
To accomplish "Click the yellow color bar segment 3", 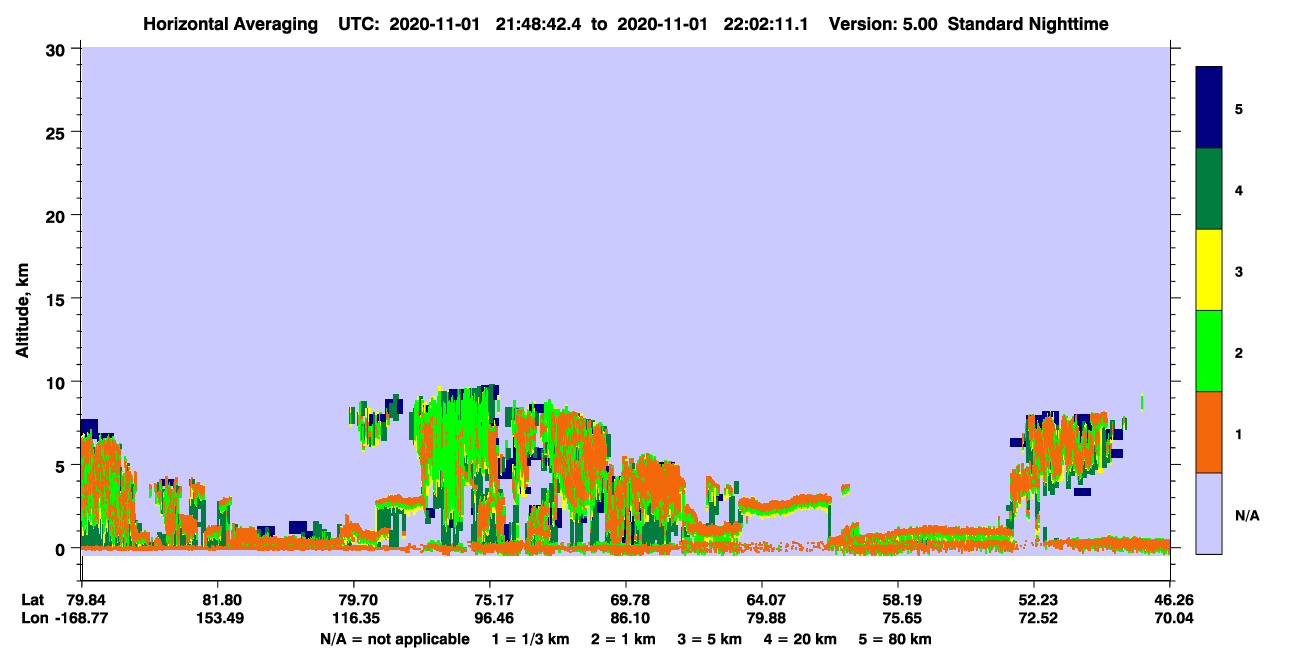I will point(1209,270).
